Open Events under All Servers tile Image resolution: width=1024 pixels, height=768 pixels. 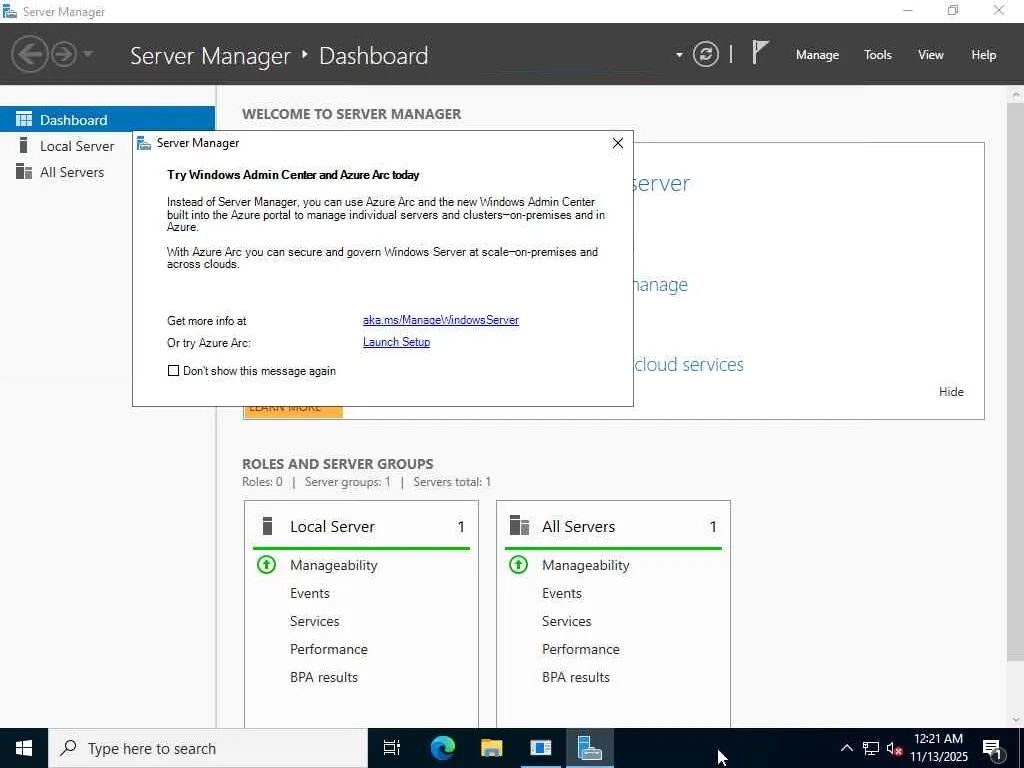(562, 593)
